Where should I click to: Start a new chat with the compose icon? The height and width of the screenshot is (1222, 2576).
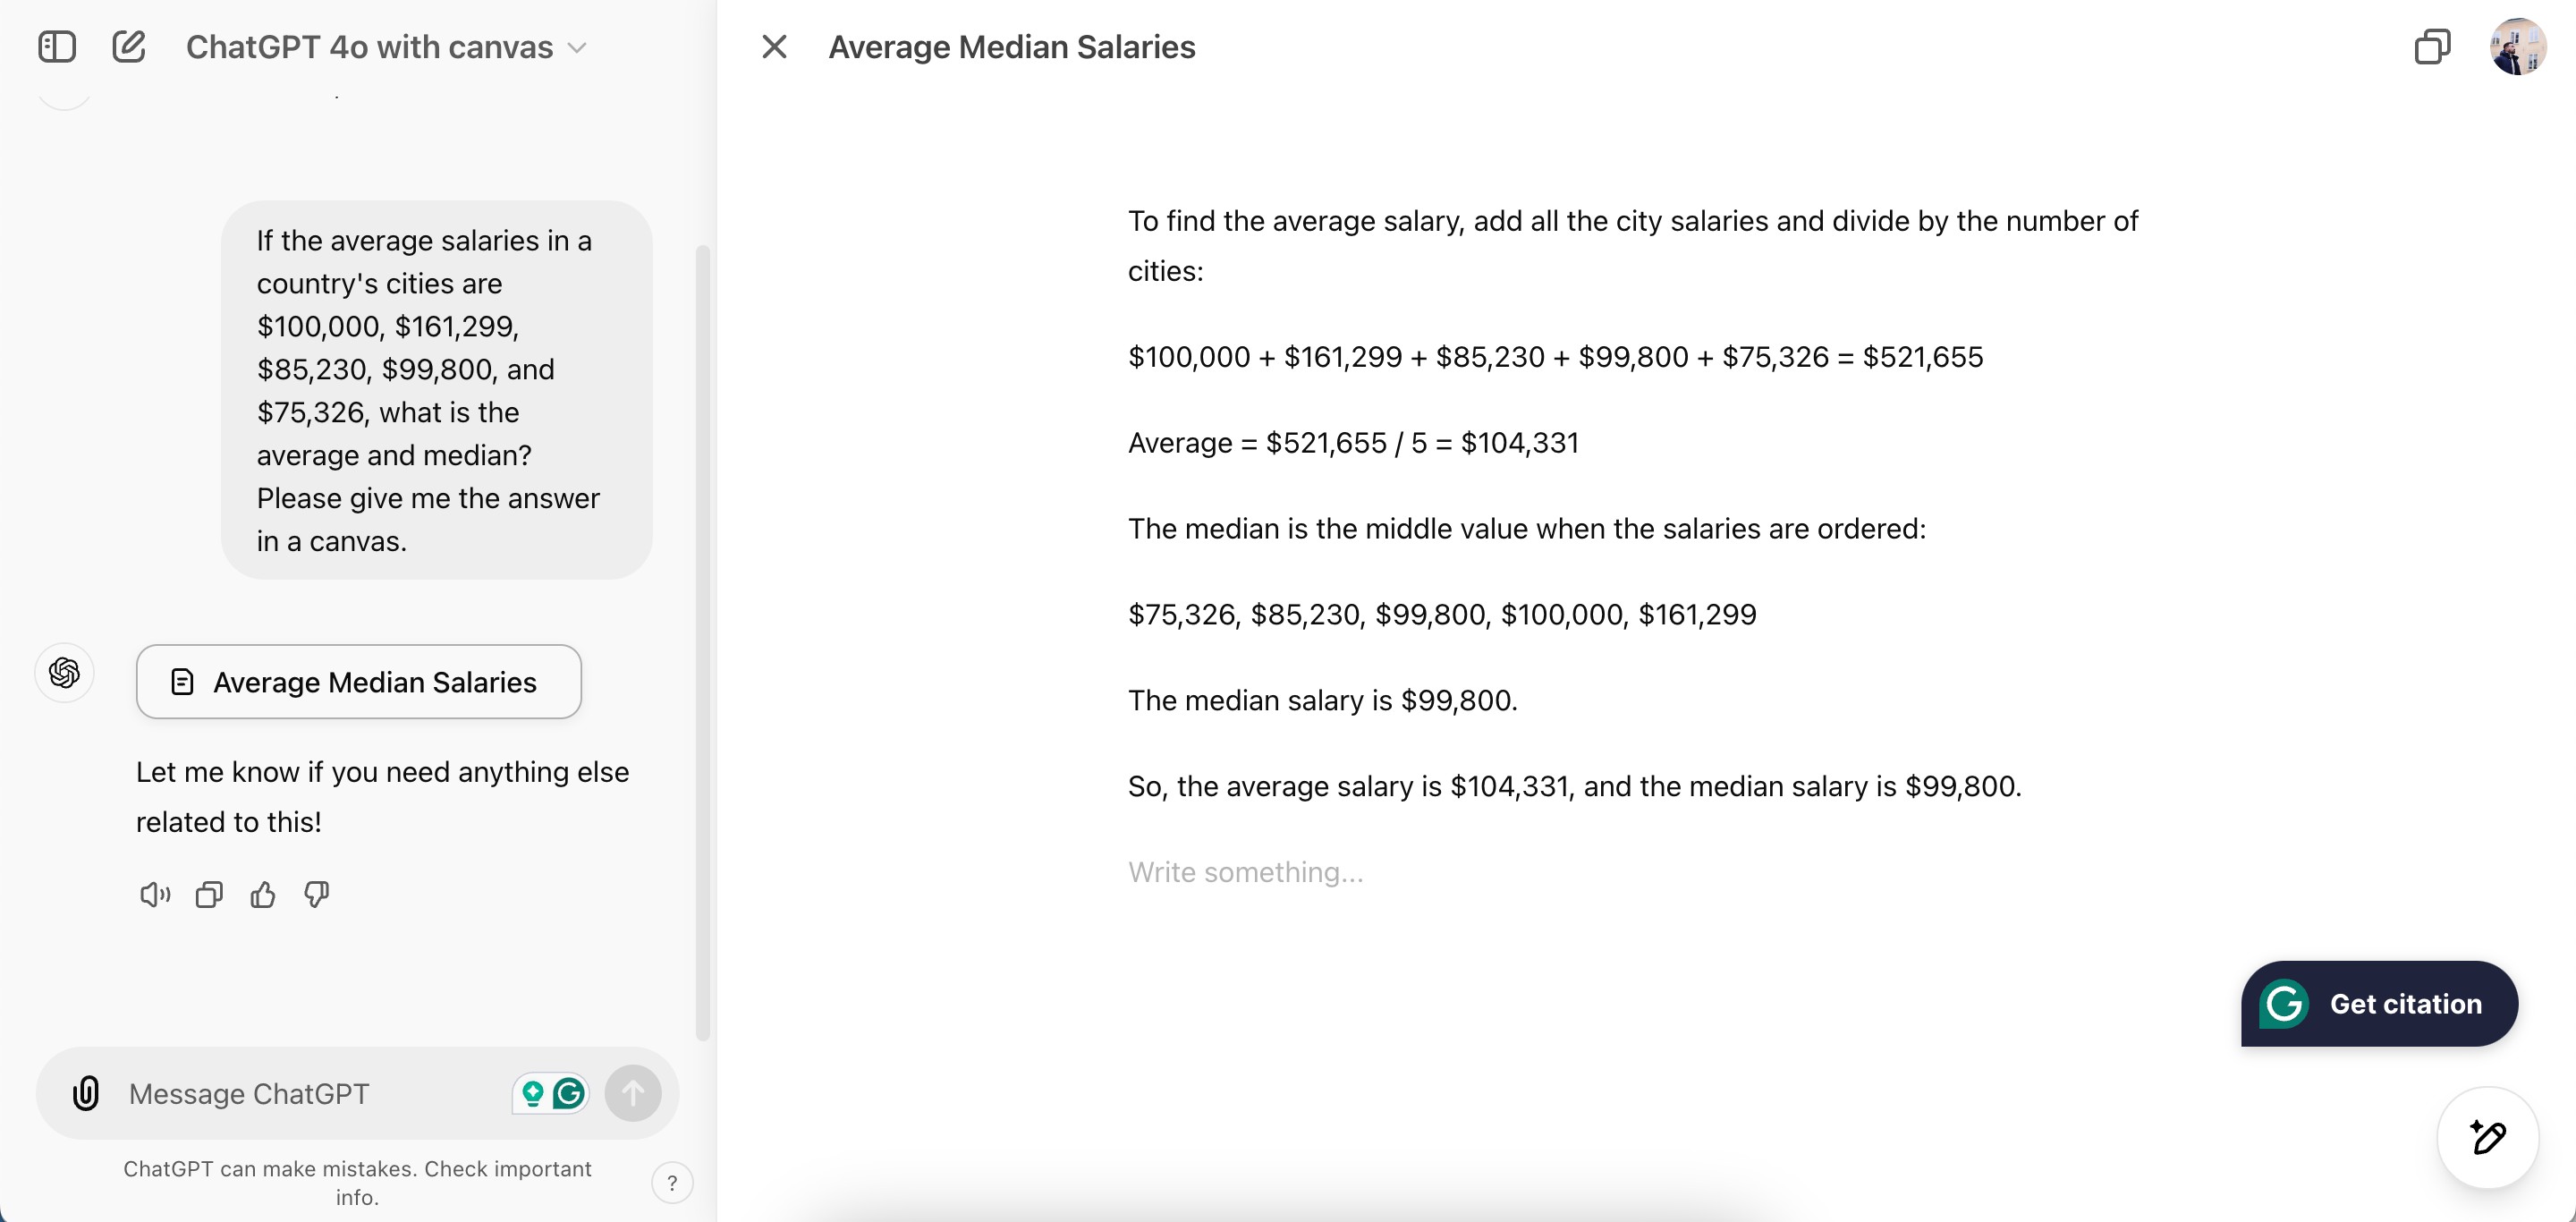click(129, 47)
